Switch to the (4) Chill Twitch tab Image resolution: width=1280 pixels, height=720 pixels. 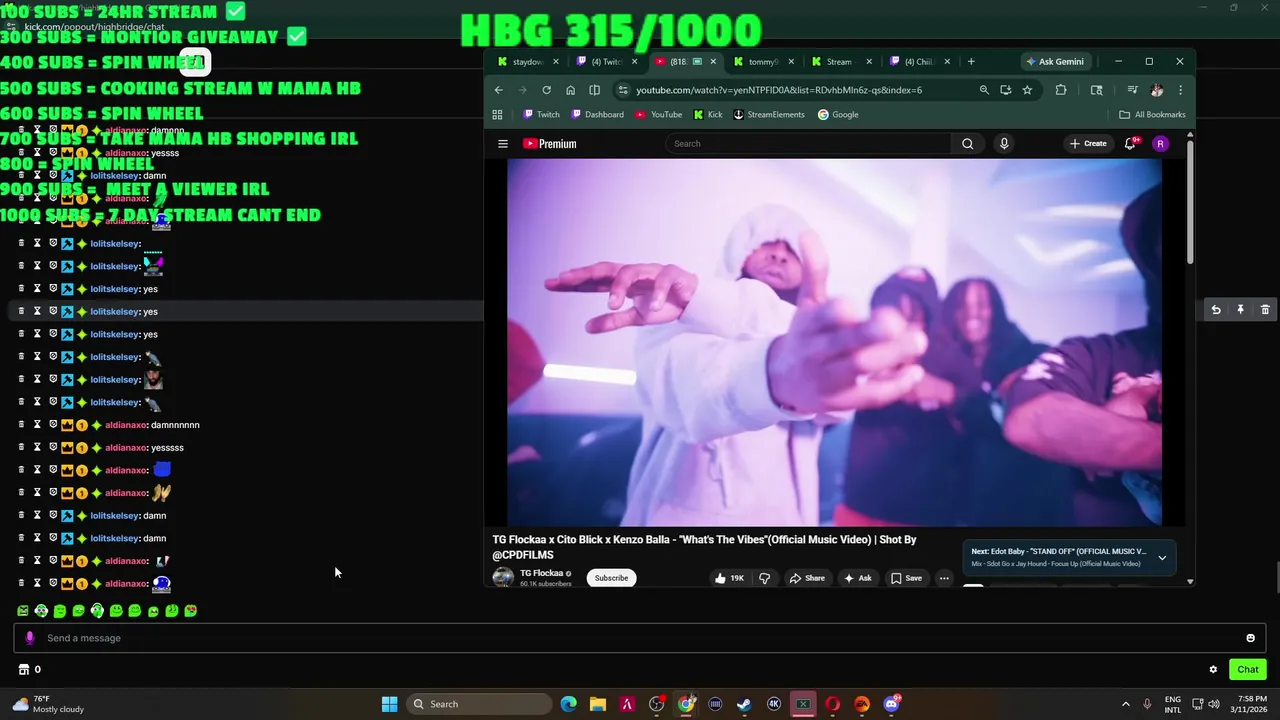click(920, 62)
